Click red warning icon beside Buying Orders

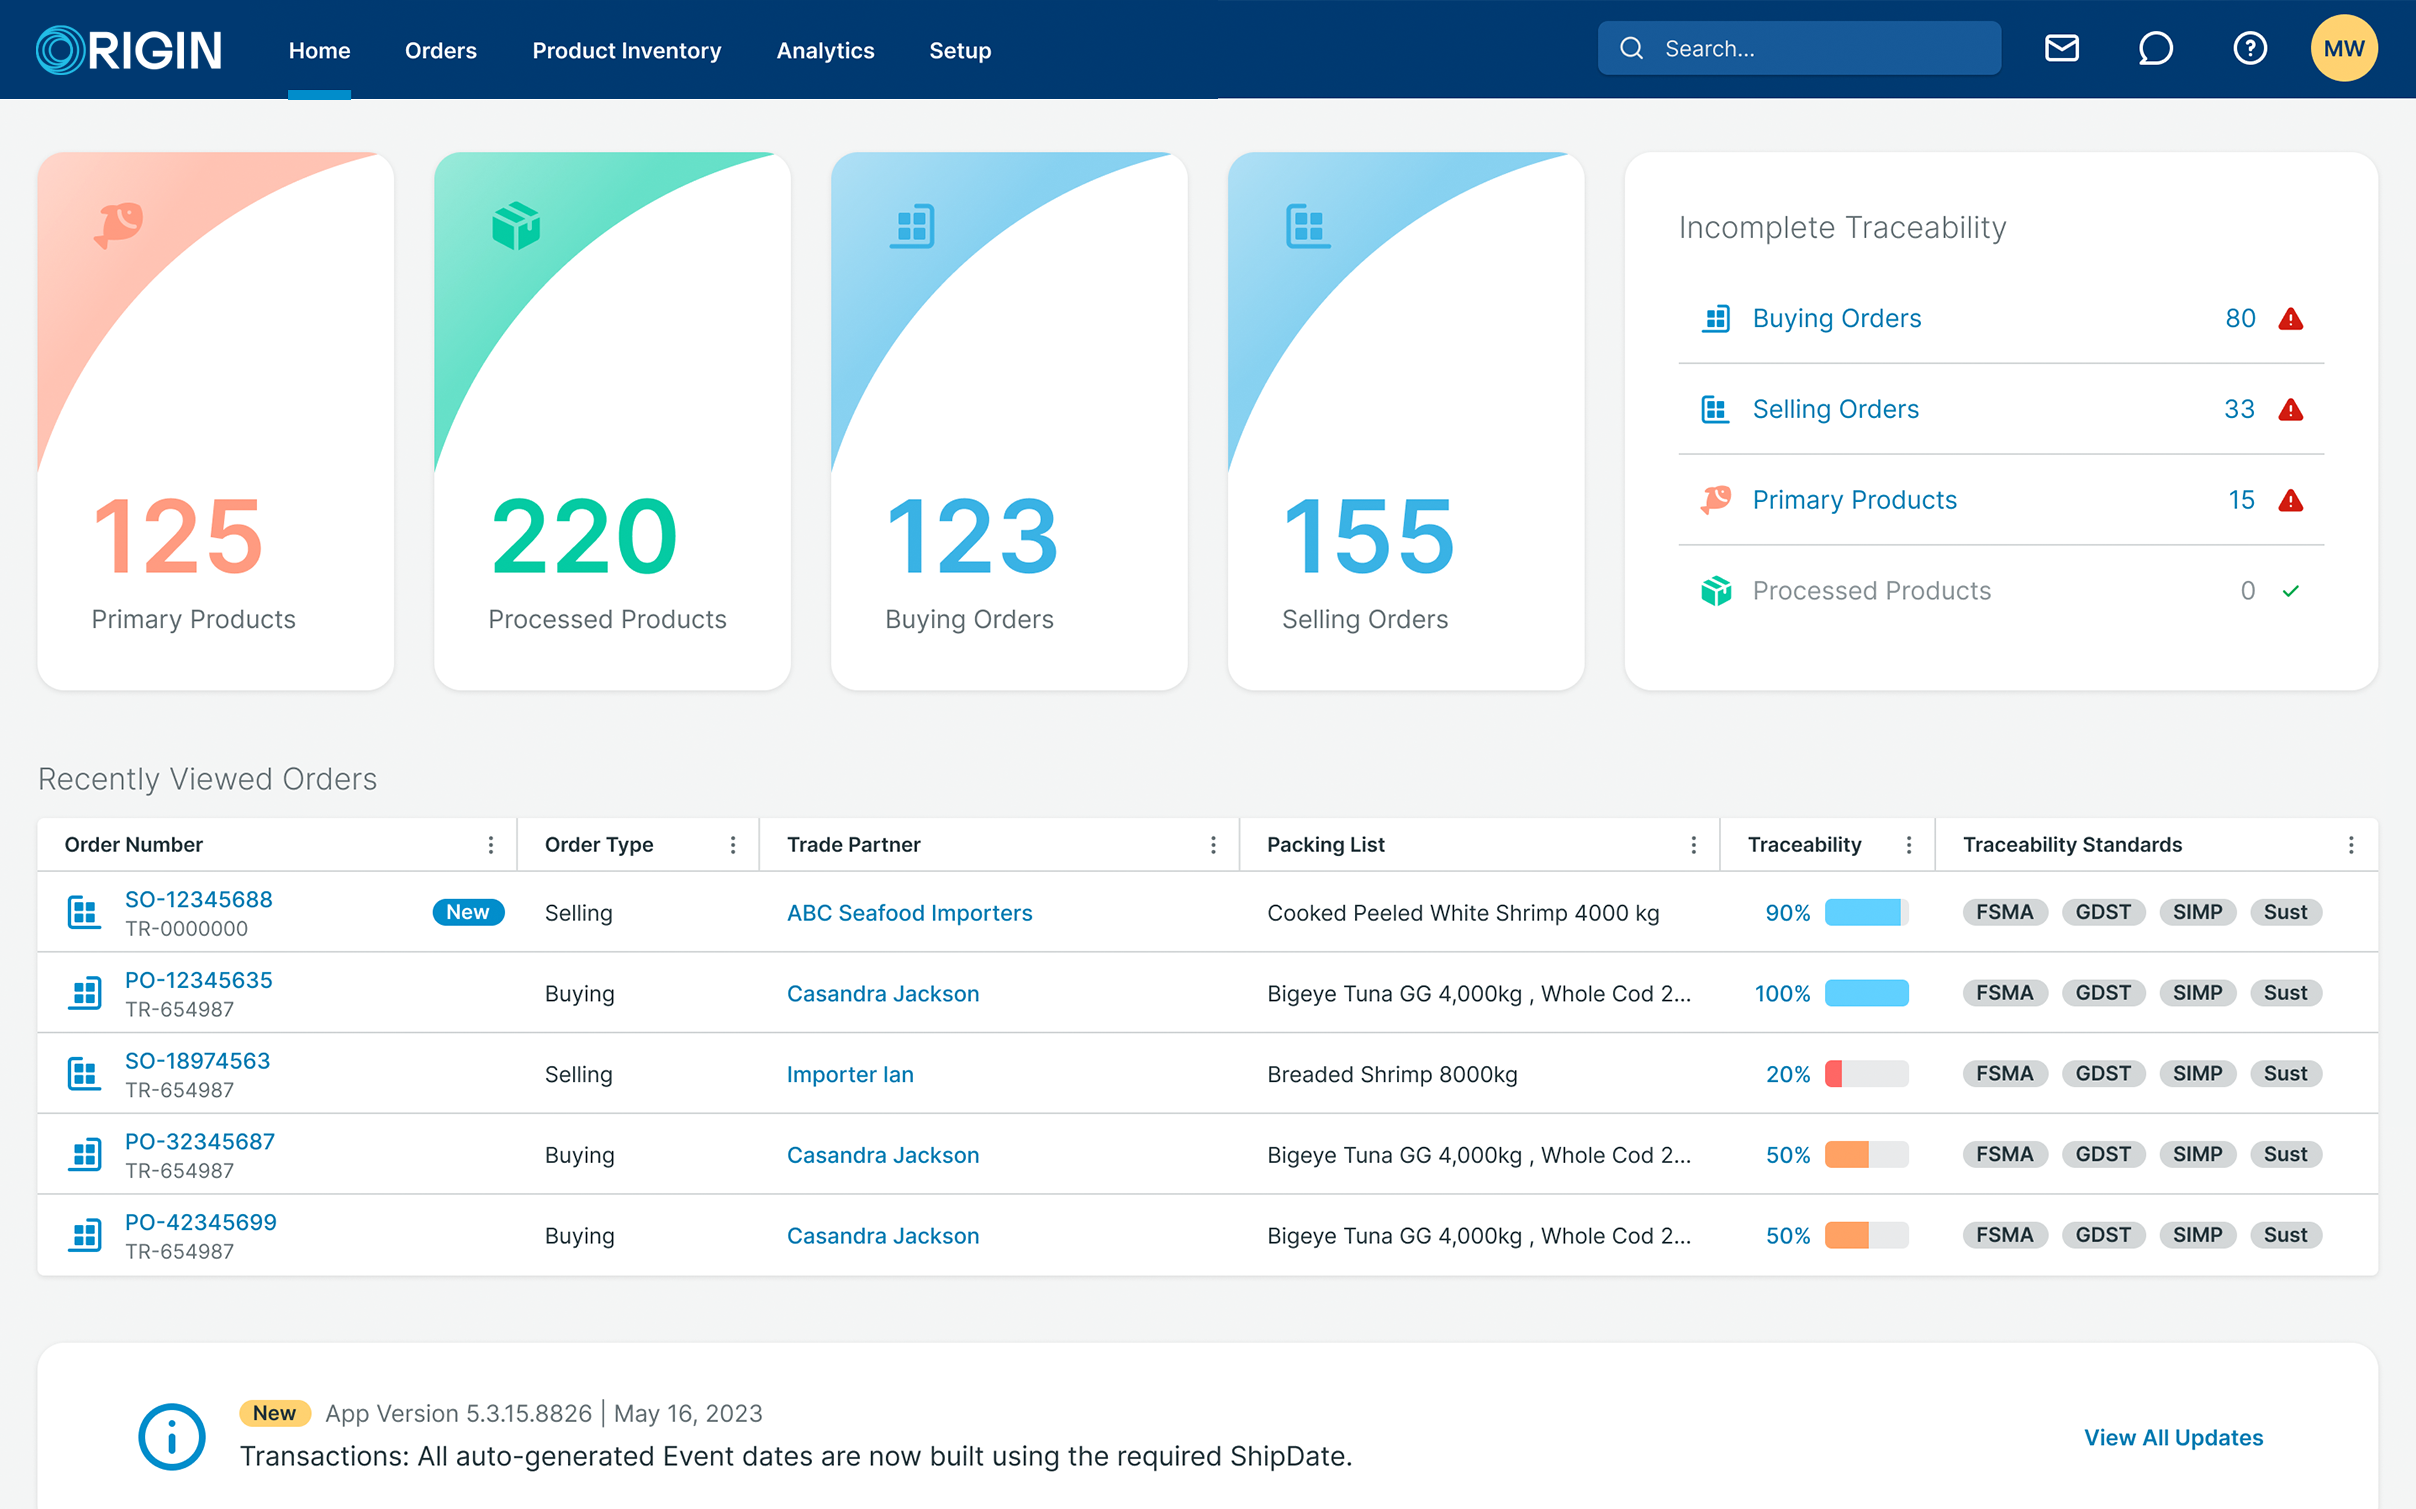tap(2290, 319)
